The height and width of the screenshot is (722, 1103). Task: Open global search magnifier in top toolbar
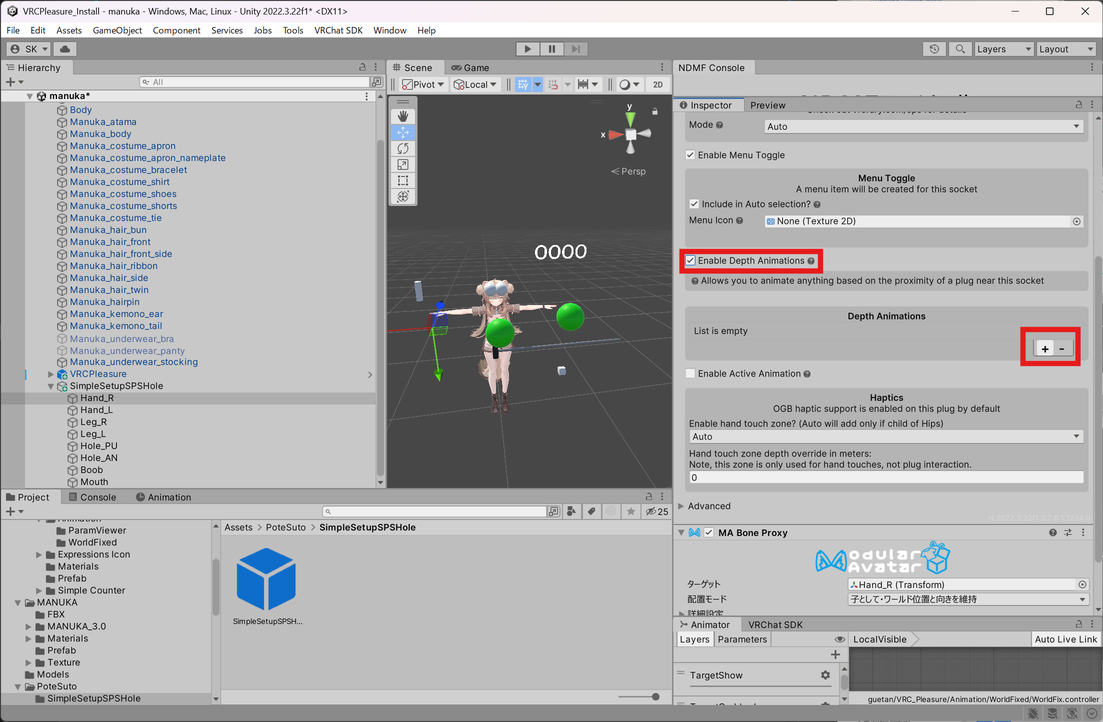(959, 49)
